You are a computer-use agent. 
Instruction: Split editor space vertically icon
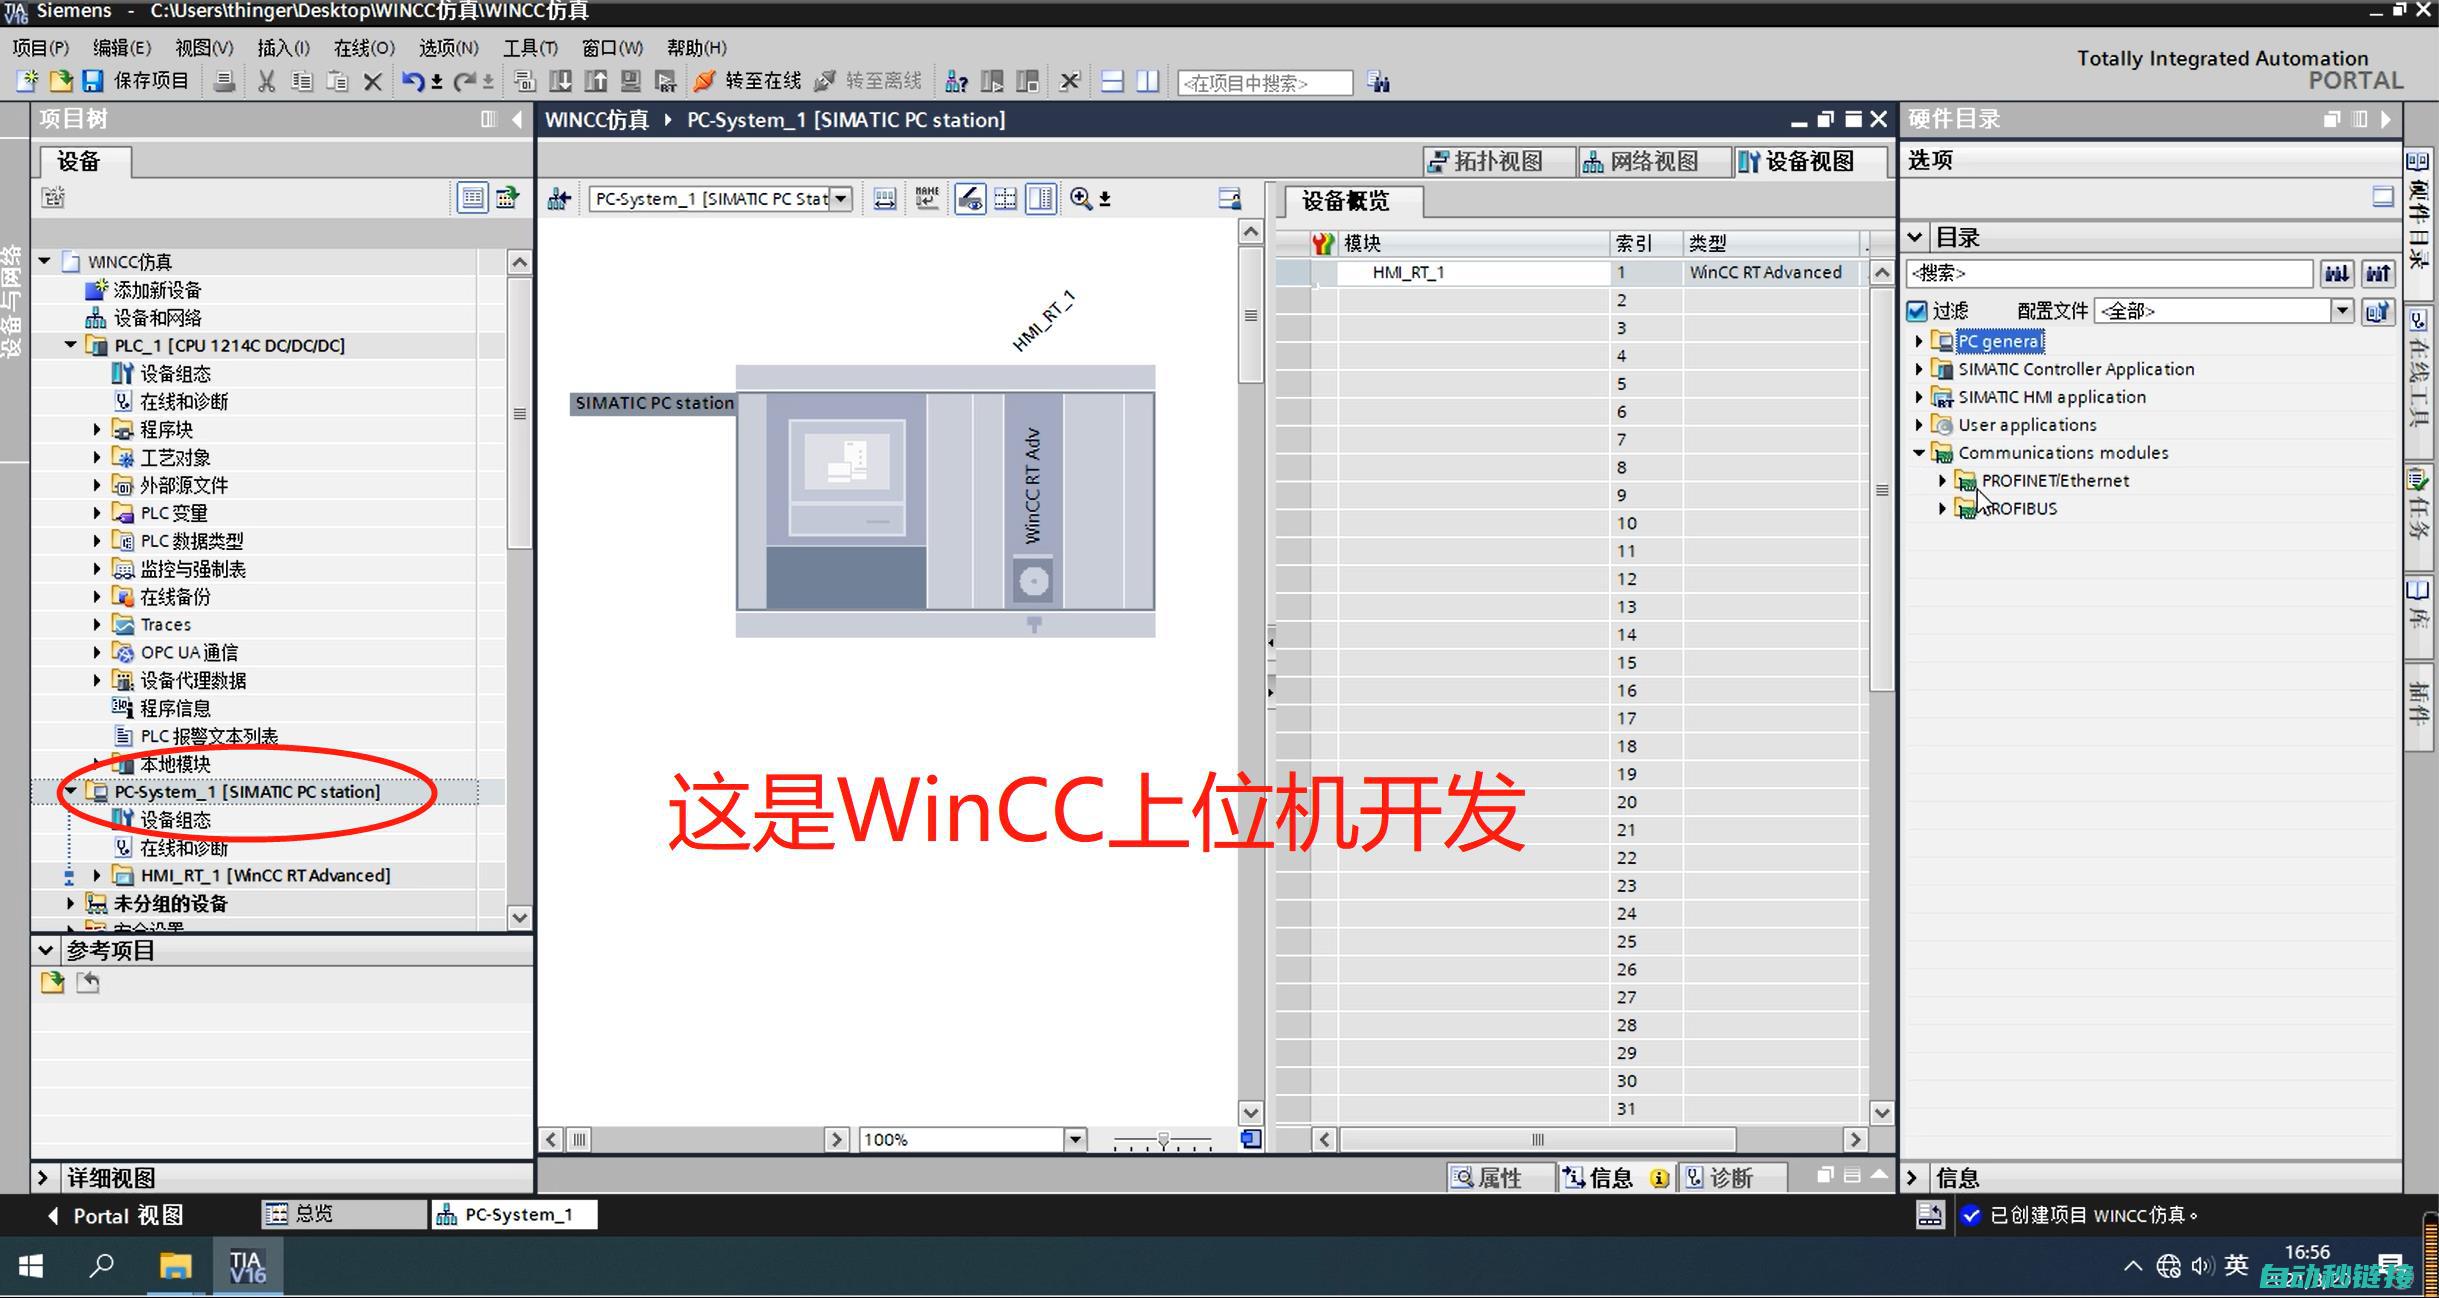(1147, 82)
